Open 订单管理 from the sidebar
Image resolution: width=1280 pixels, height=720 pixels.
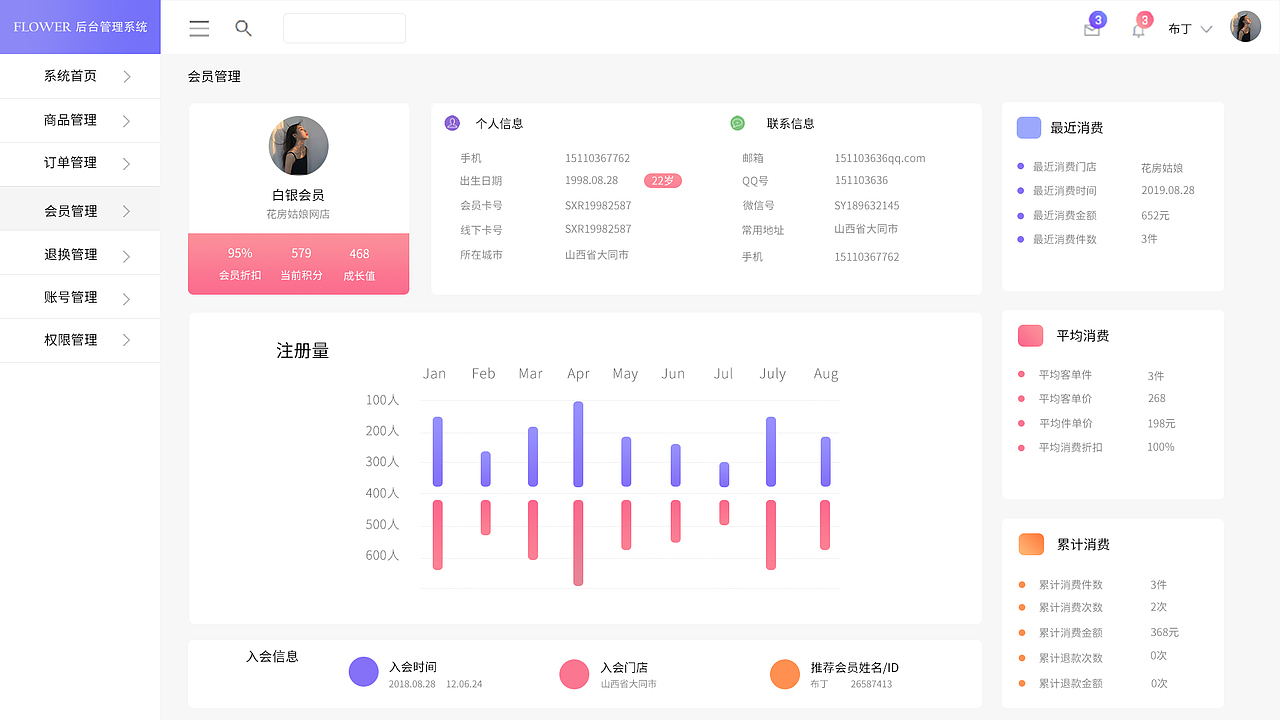(70, 165)
